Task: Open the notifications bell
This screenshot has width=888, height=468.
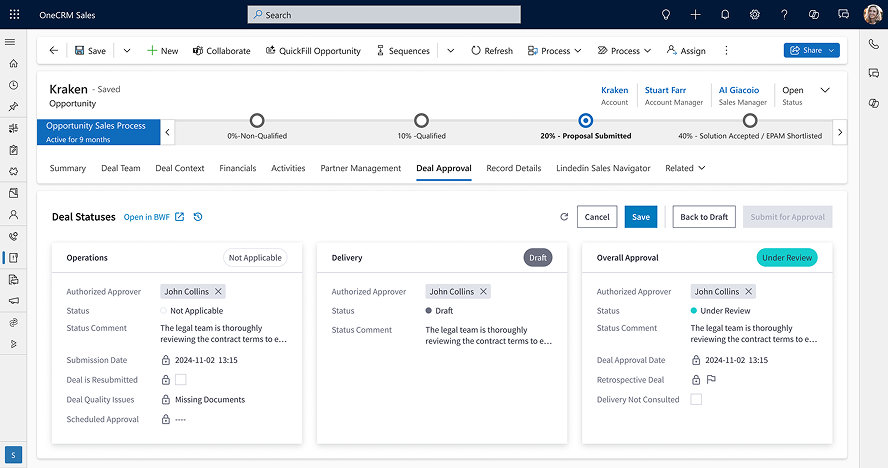Action: (x=725, y=15)
